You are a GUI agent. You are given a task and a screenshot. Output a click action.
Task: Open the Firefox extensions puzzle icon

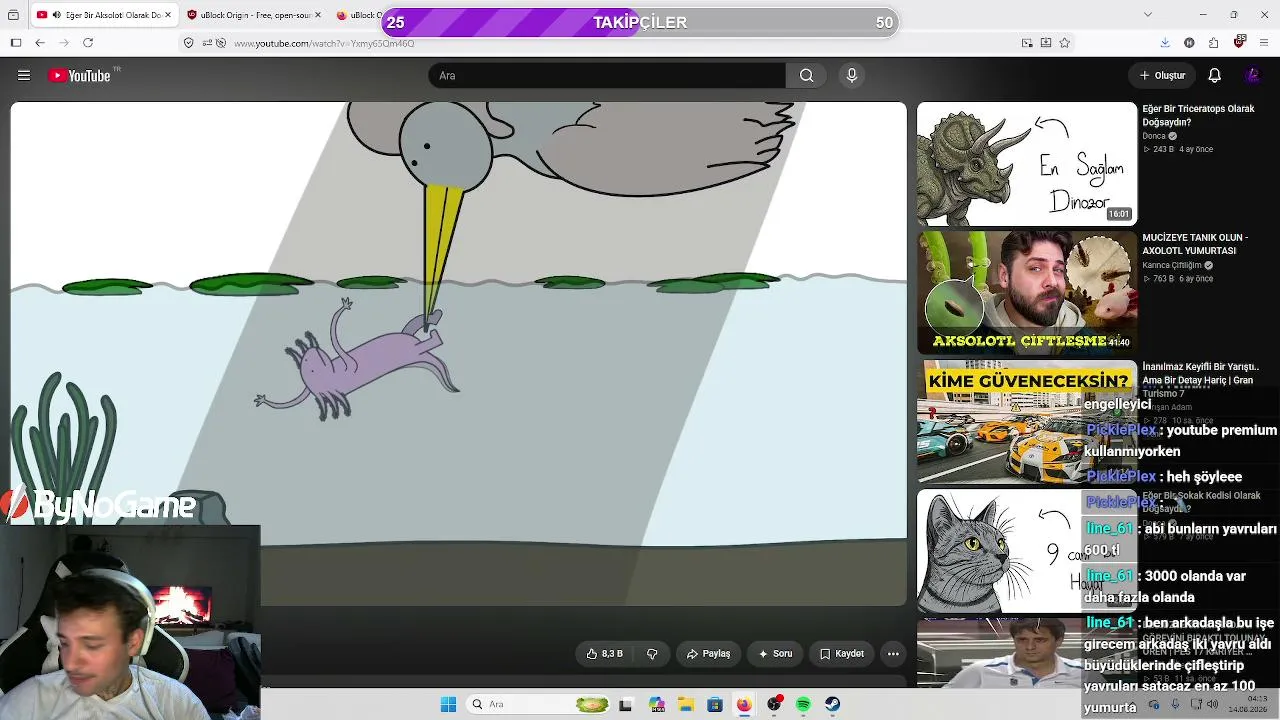pyautogui.click(x=1213, y=43)
